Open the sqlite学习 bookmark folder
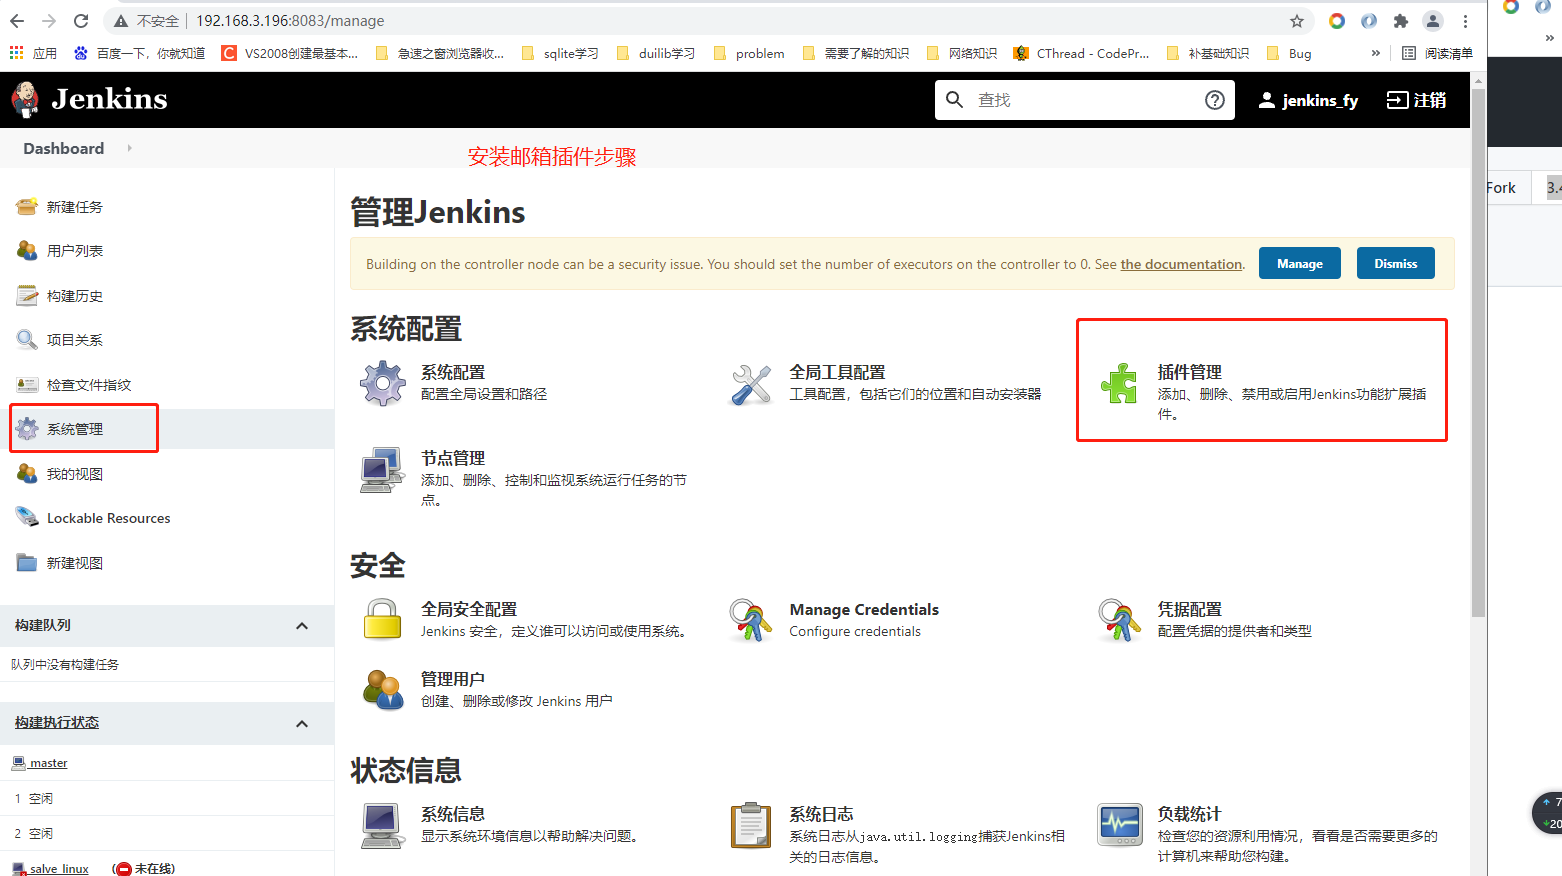 click(x=560, y=53)
